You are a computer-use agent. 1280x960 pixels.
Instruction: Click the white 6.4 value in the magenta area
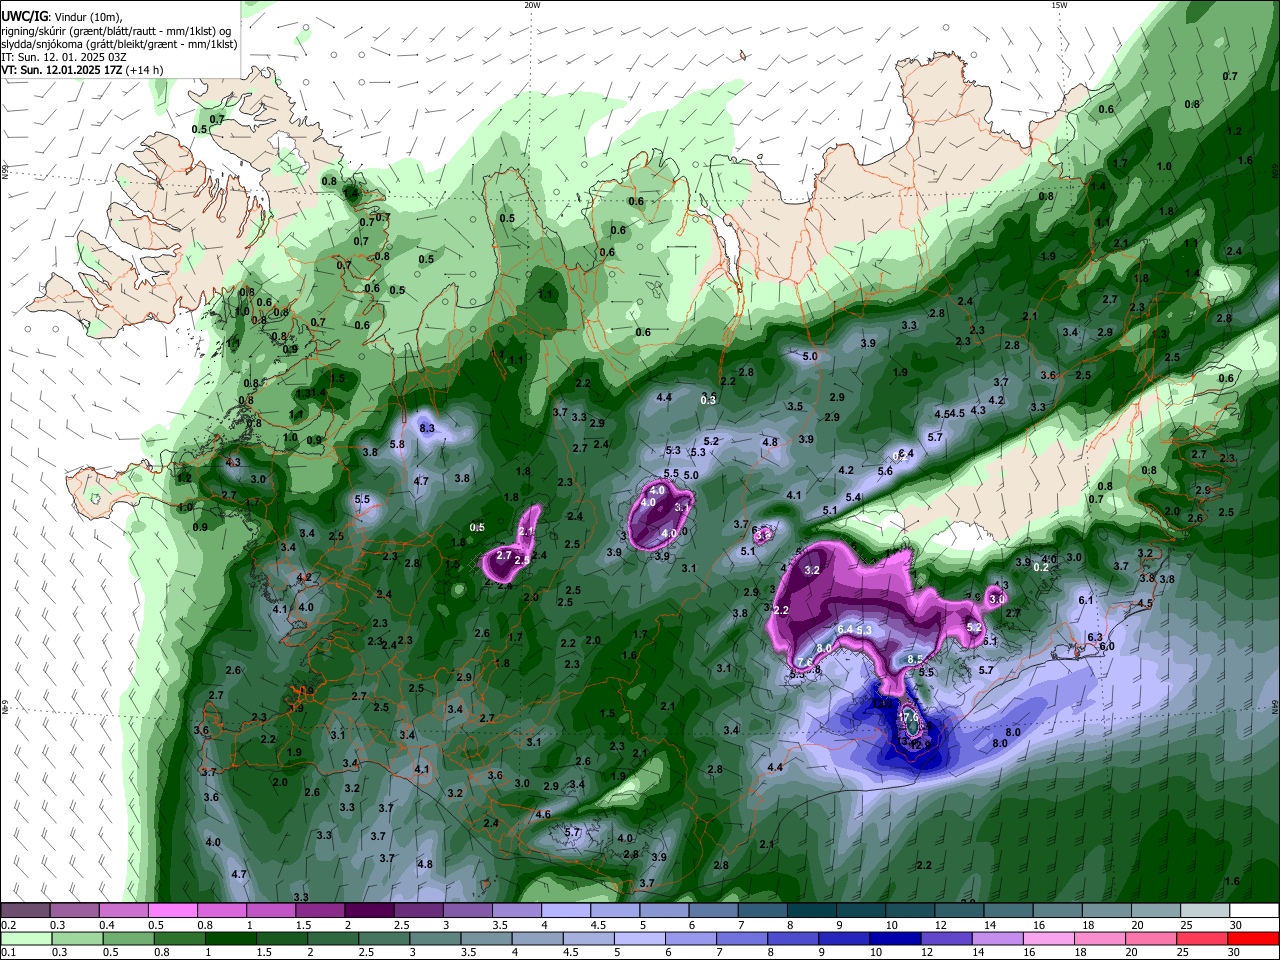click(845, 629)
